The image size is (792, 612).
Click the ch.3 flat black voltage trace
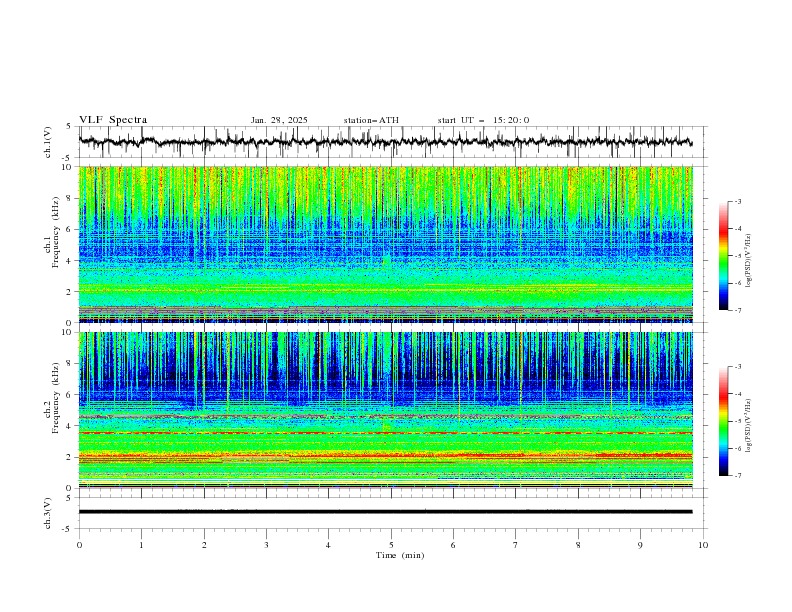pyautogui.click(x=385, y=512)
